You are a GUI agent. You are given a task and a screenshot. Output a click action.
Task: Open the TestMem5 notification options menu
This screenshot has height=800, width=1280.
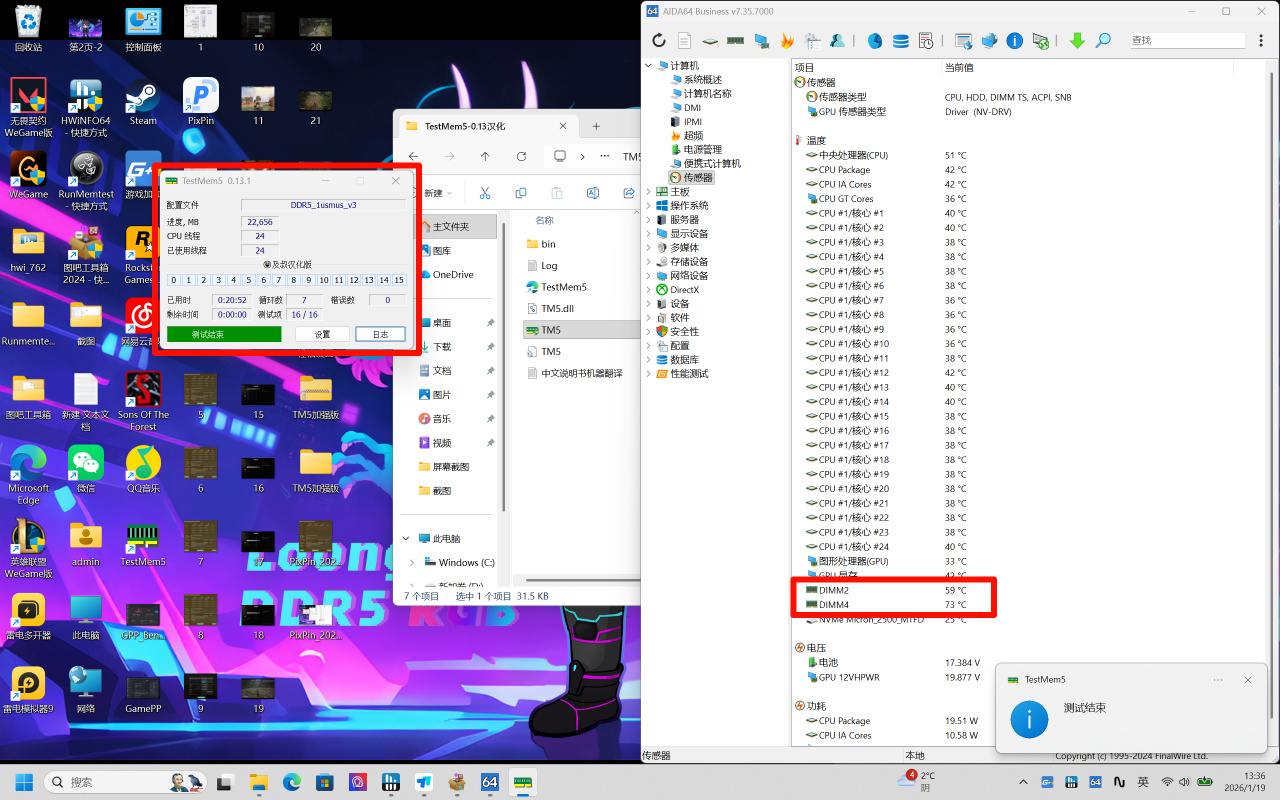pyautogui.click(x=1218, y=680)
